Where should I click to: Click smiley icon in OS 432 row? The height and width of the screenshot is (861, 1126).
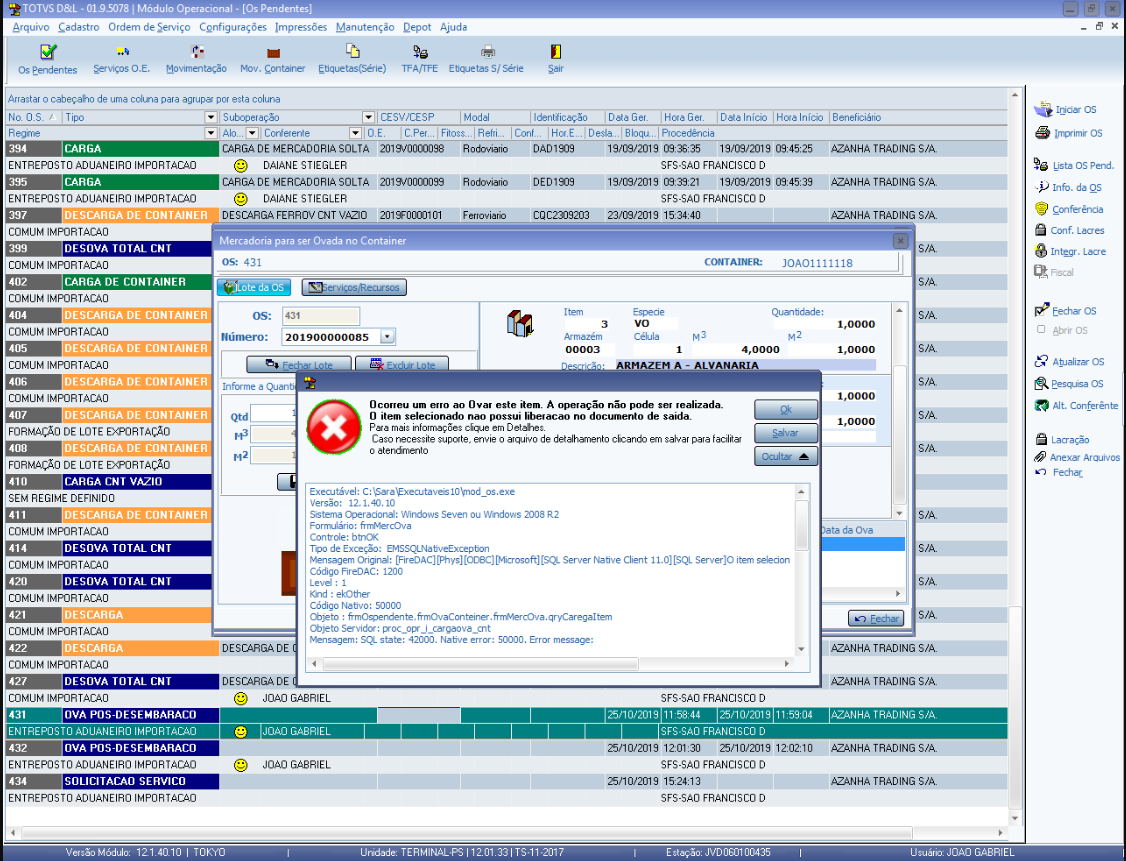[241, 765]
